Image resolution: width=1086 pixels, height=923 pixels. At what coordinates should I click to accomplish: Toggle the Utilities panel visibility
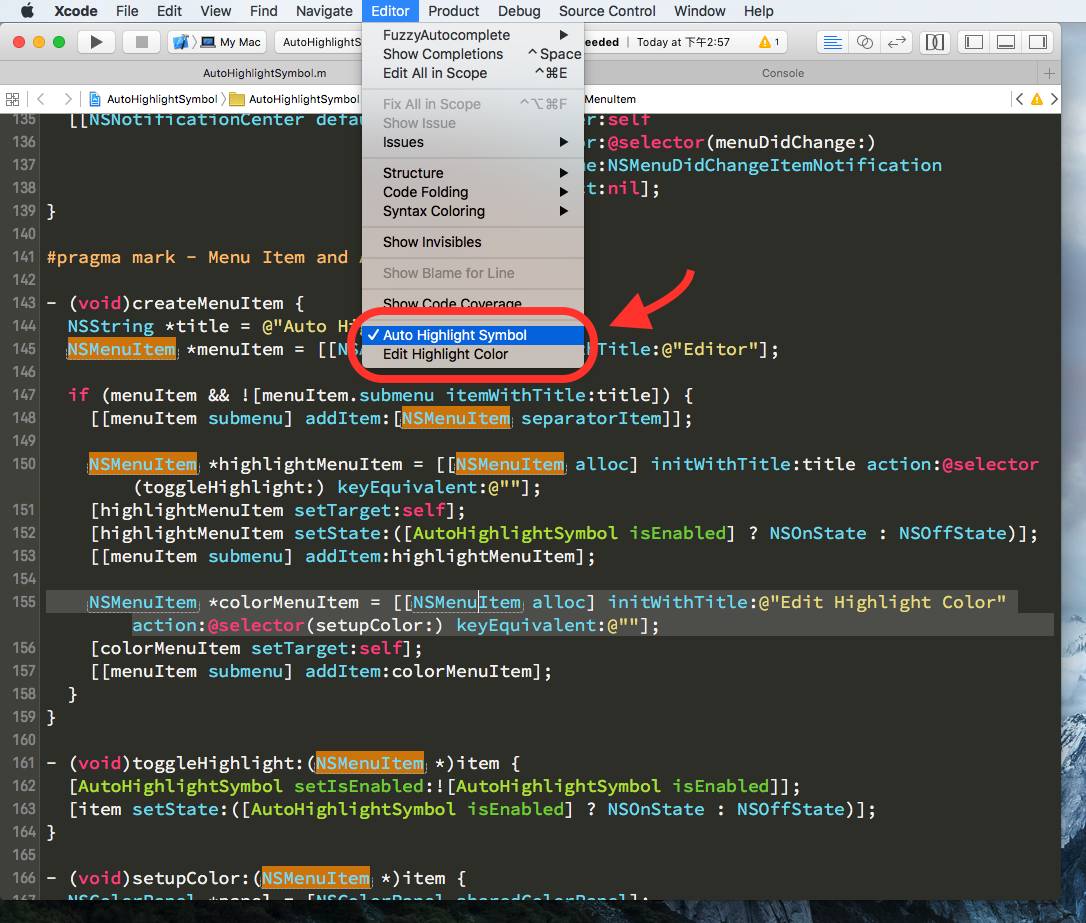(1038, 42)
